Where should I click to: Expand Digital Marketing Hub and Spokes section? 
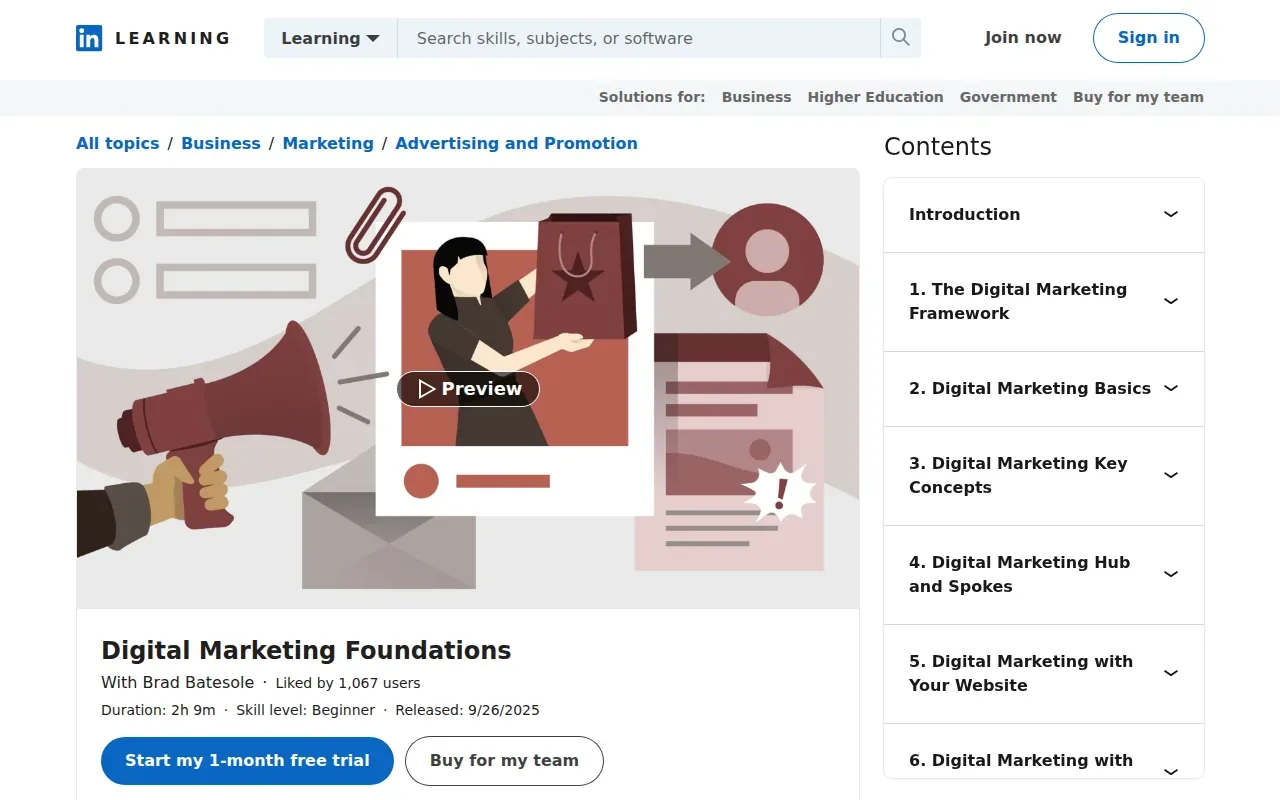(x=1044, y=575)
